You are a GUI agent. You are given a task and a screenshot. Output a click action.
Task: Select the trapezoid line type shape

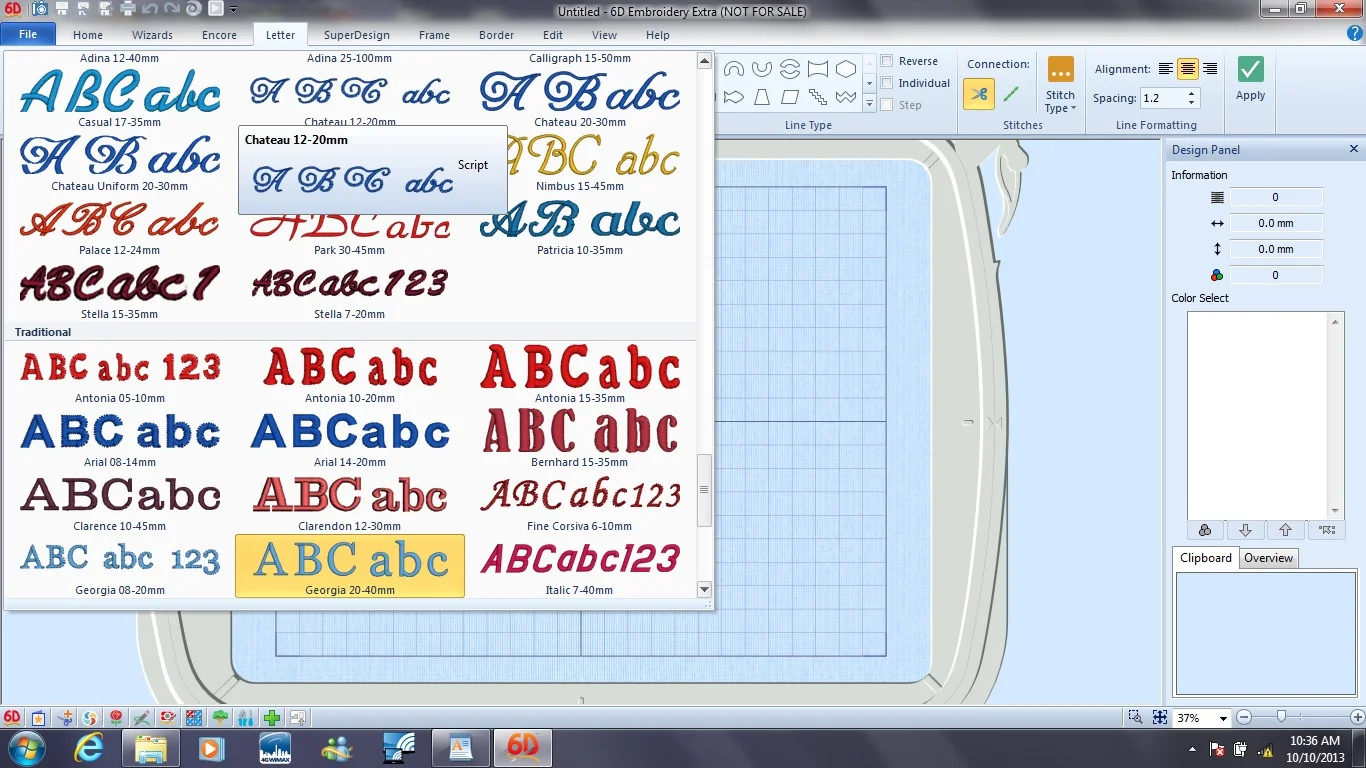762,97
